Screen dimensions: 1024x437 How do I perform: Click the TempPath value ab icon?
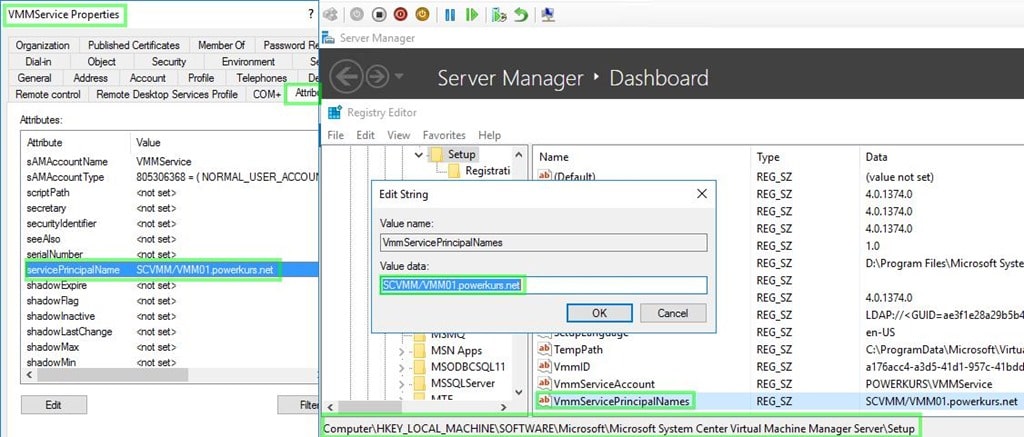tap(544, 349)
